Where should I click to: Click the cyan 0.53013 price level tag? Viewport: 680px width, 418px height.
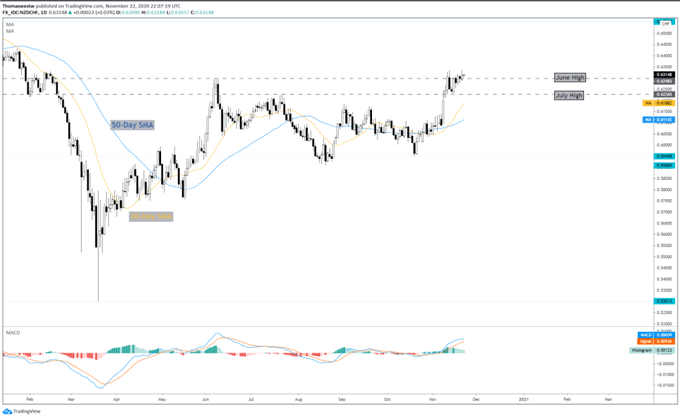[664, 301]
